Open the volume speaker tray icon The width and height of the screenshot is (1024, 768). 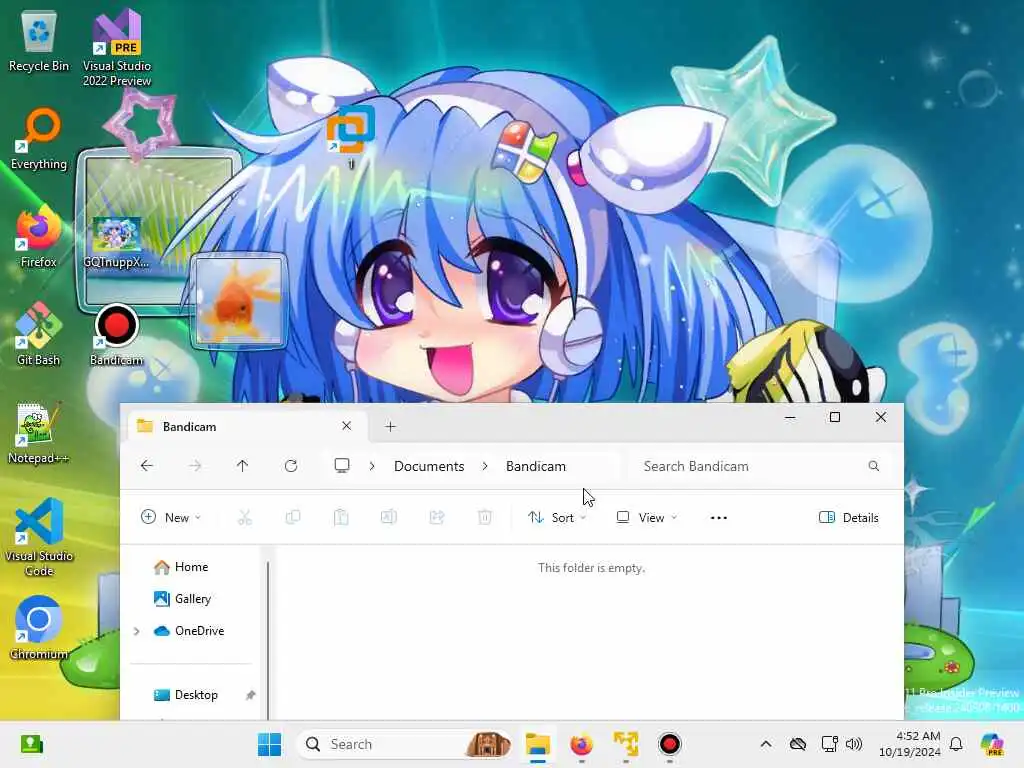854,744
